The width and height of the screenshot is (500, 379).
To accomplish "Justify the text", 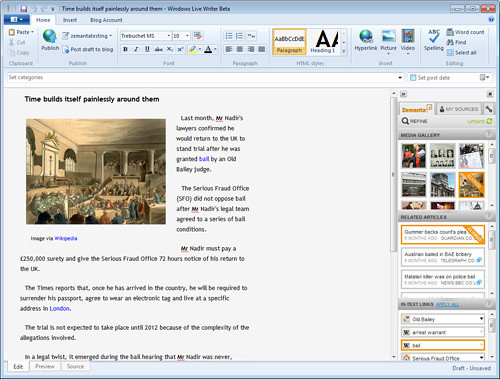I will pos(262,49).
